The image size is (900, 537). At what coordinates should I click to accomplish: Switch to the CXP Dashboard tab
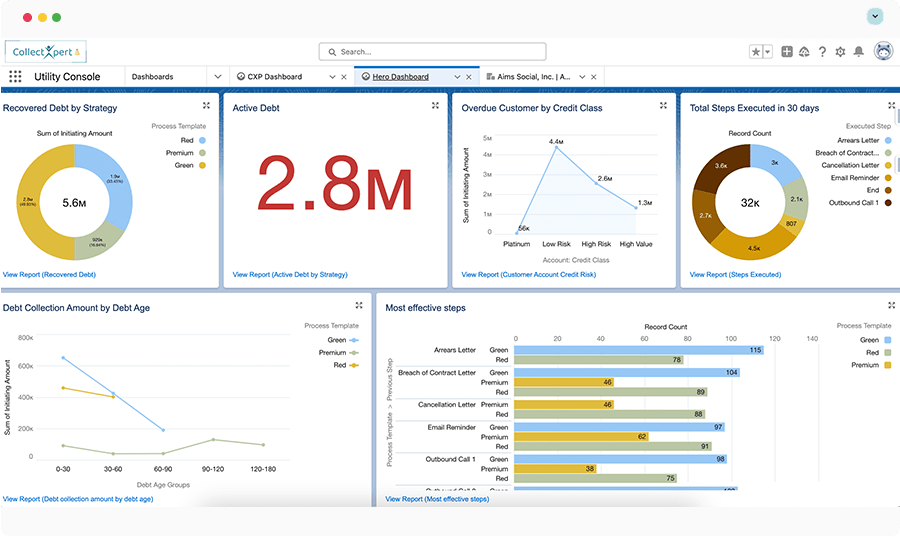(x=274, y=77)
